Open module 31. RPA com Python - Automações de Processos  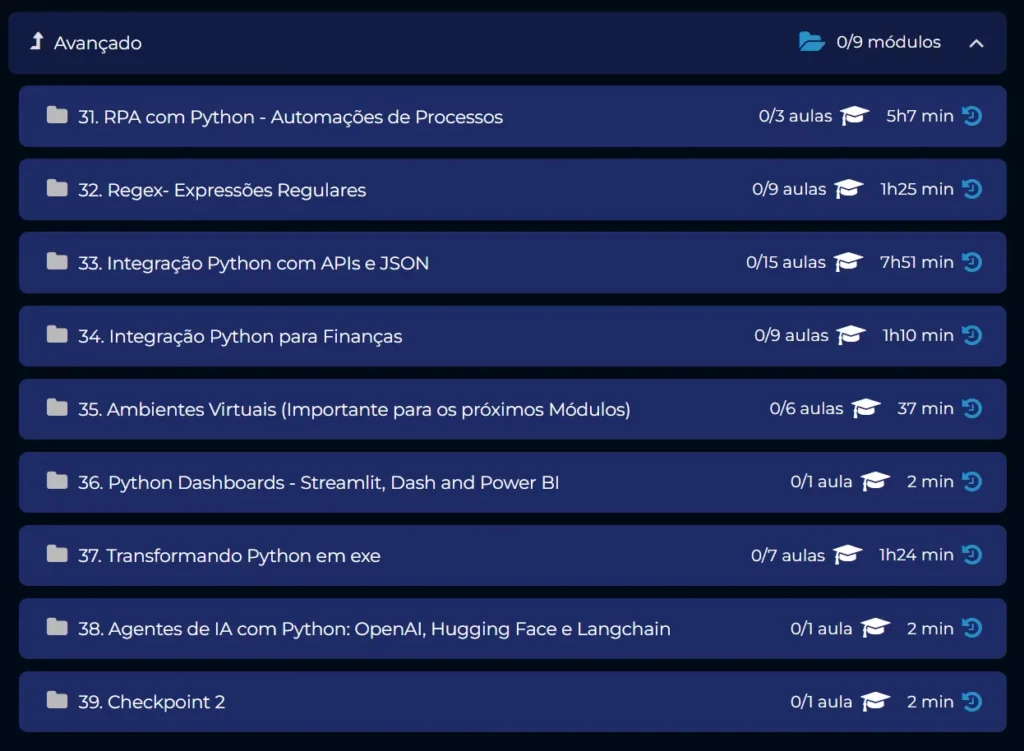512,116
